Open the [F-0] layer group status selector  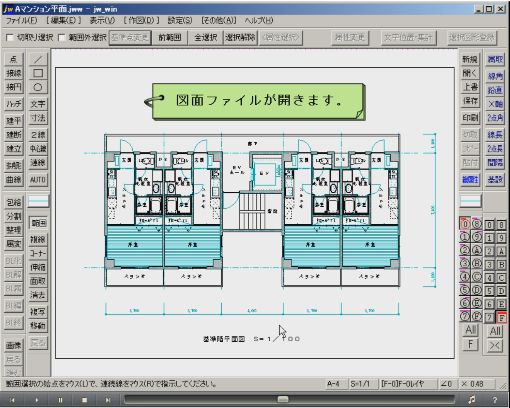point(404,384)
